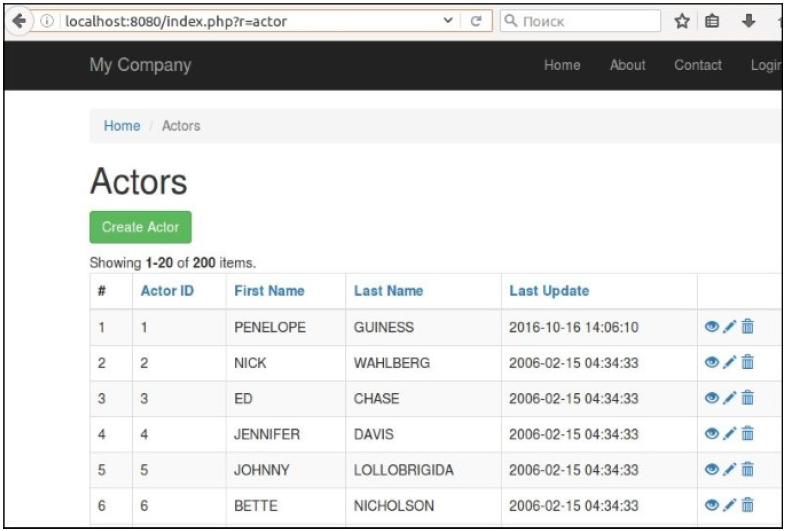
Task: Go to Home via breadcrumb link
Action: (122, 126)
